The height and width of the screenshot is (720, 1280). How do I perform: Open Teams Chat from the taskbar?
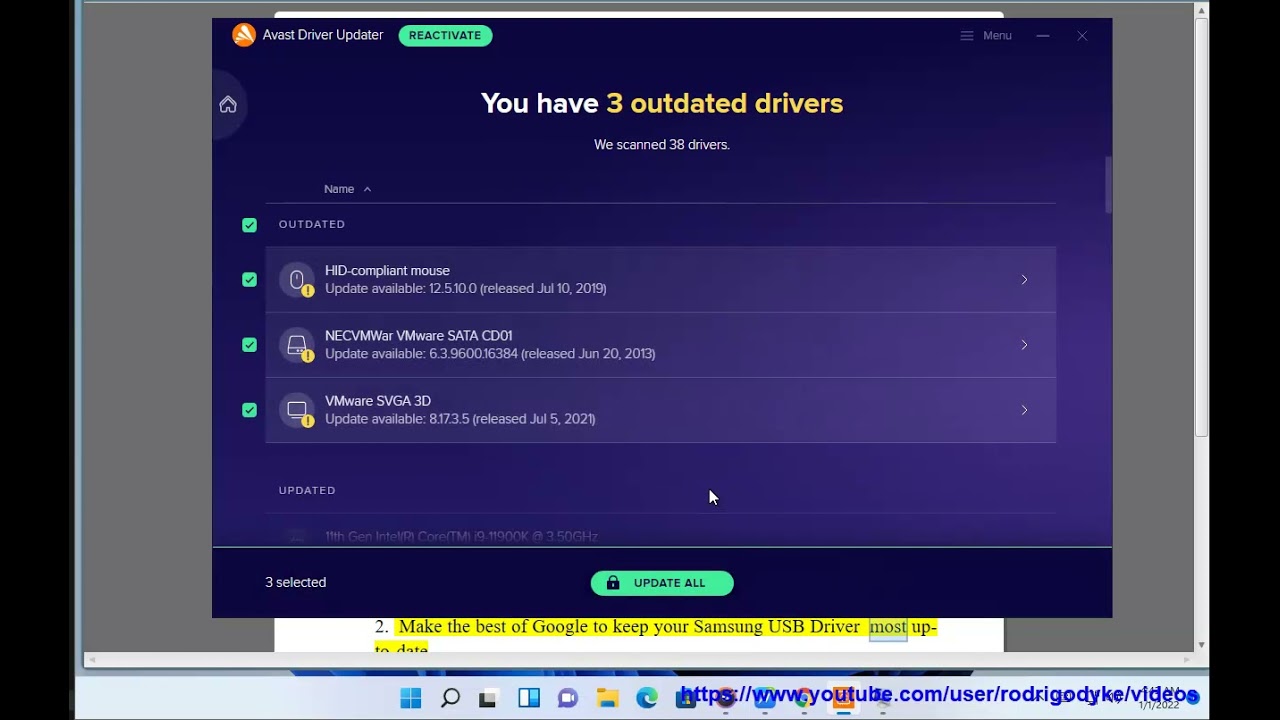pos(568,698)
